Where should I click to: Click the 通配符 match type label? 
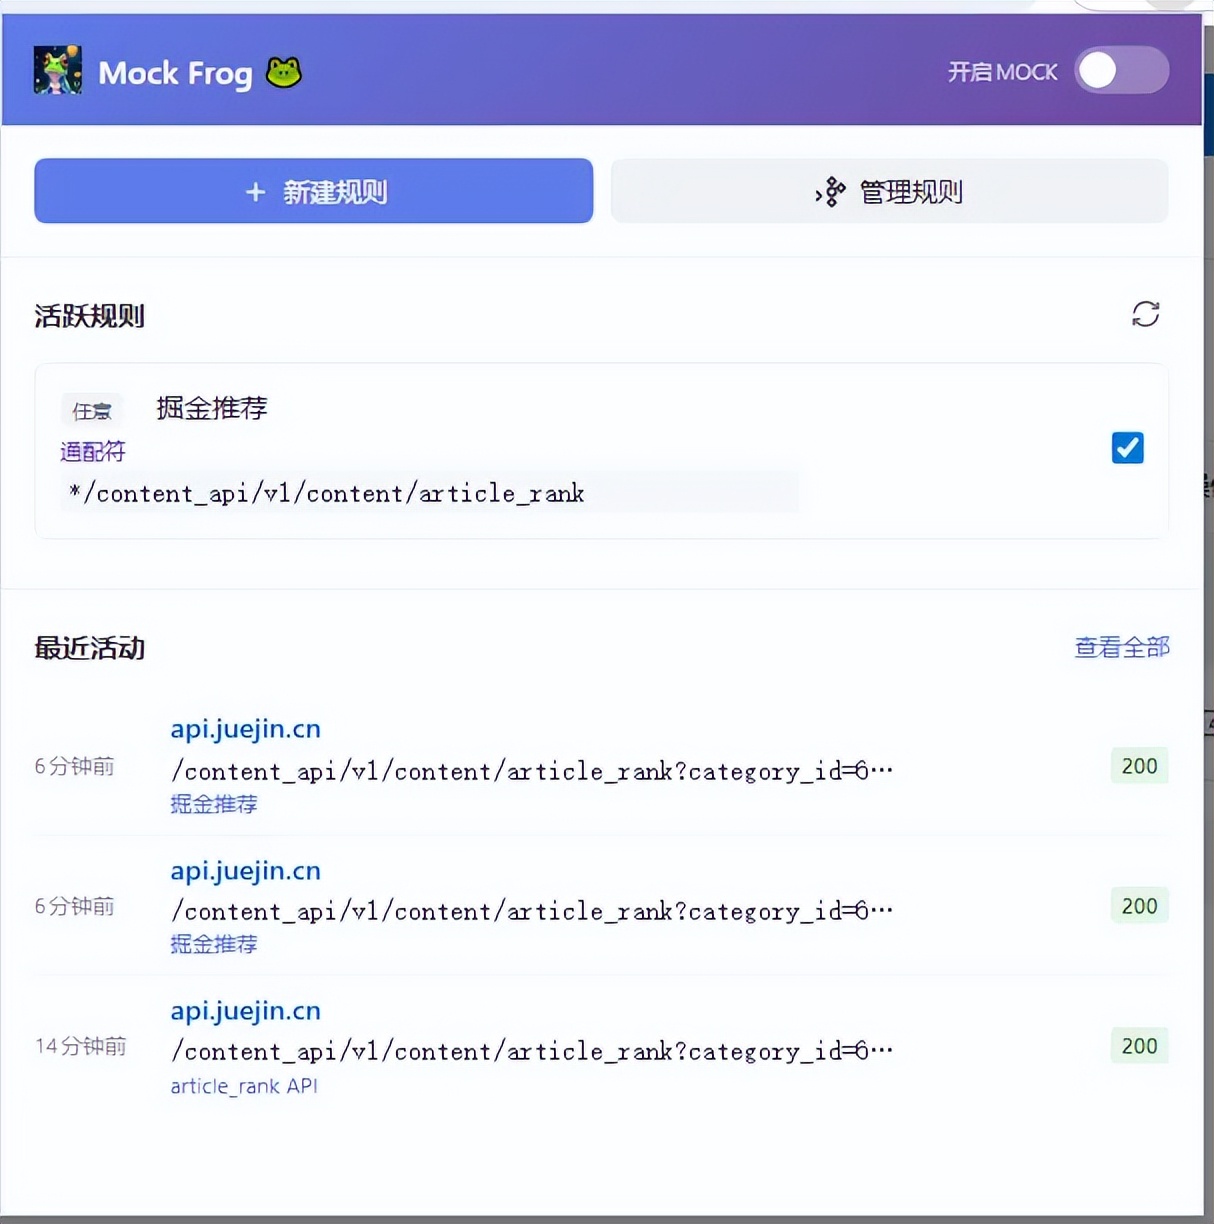pos(93,452)
